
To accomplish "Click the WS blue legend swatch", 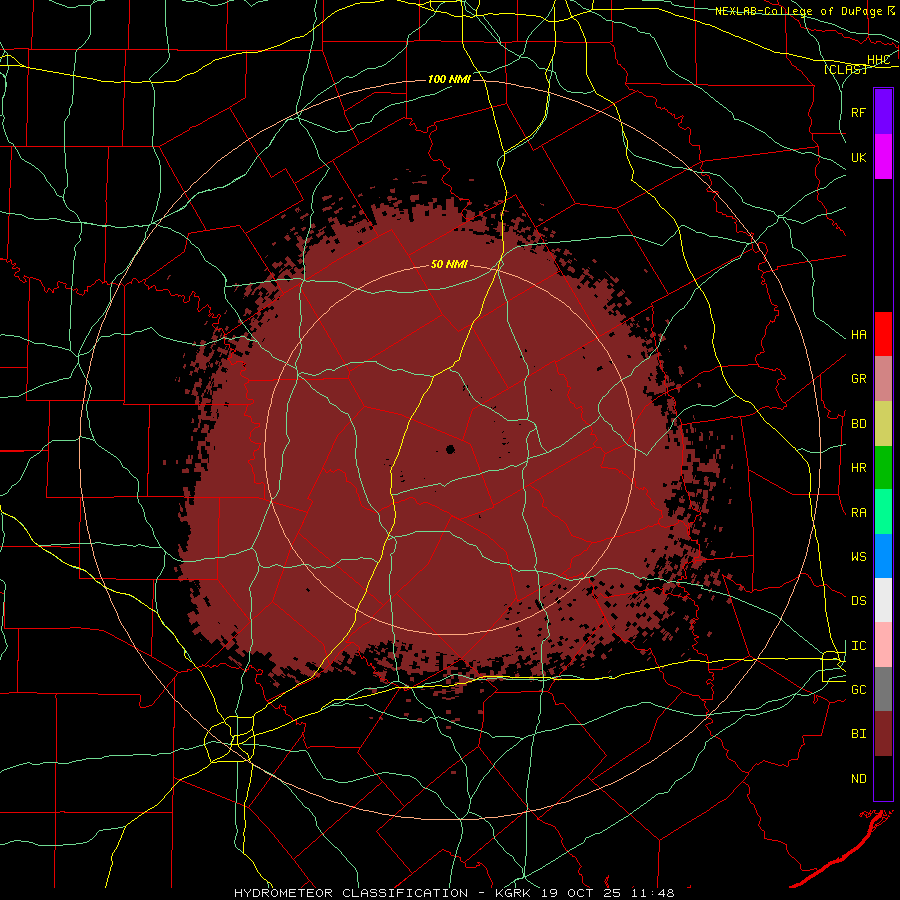I will pos(883,556).
